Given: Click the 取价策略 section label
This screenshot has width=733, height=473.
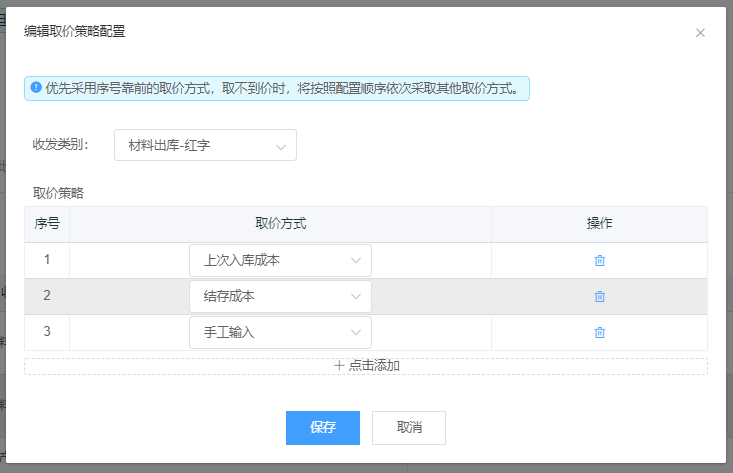Looking at the screenshot, I should [58, 193].
